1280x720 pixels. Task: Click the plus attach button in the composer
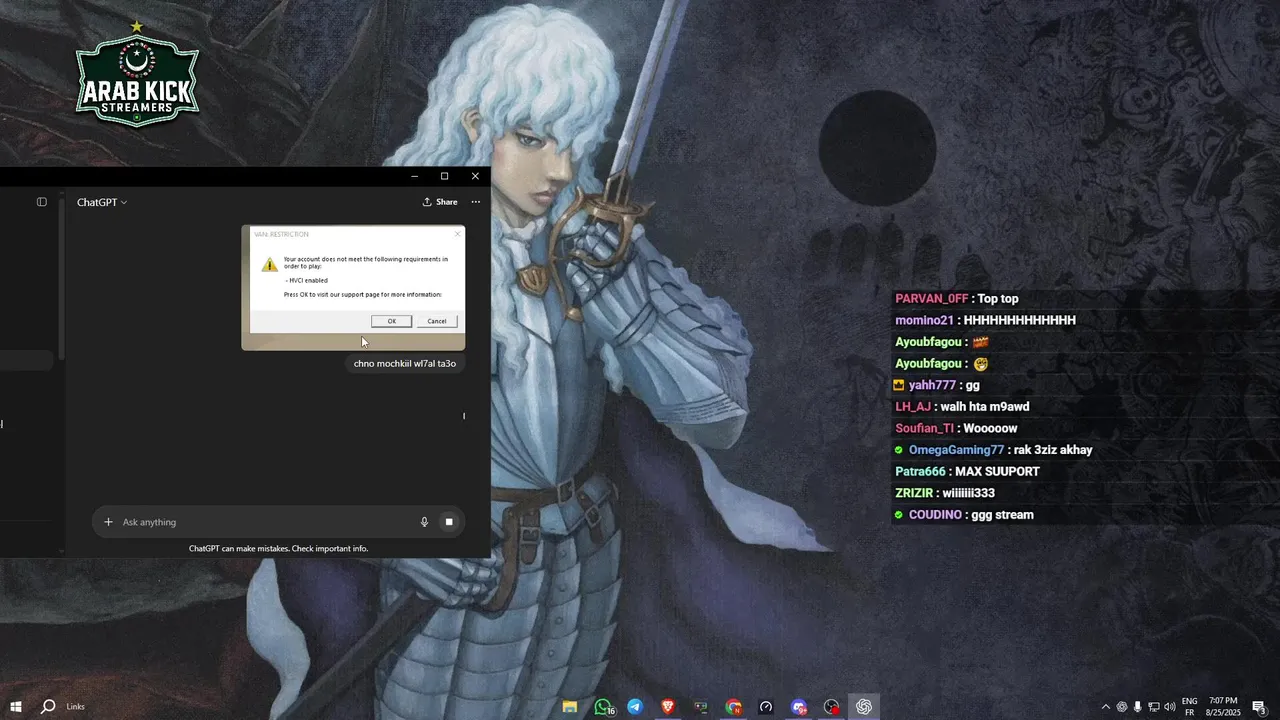(x=109, y=522)
